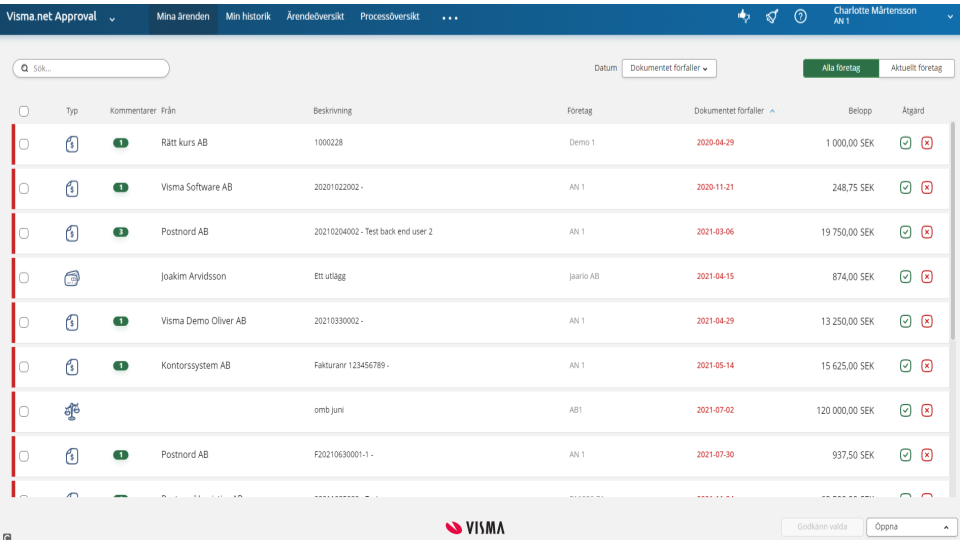Open Processöversikt tab
This screenshot has width=960, height=540.
pyautogui.click(x=389, y=17)
